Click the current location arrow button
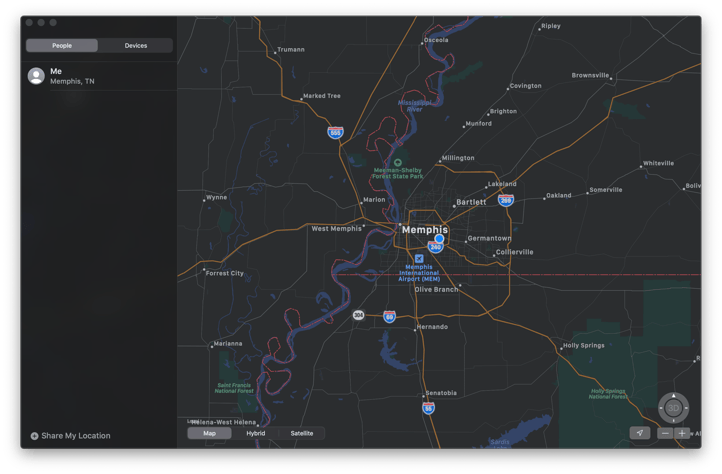 coord(640,433)
